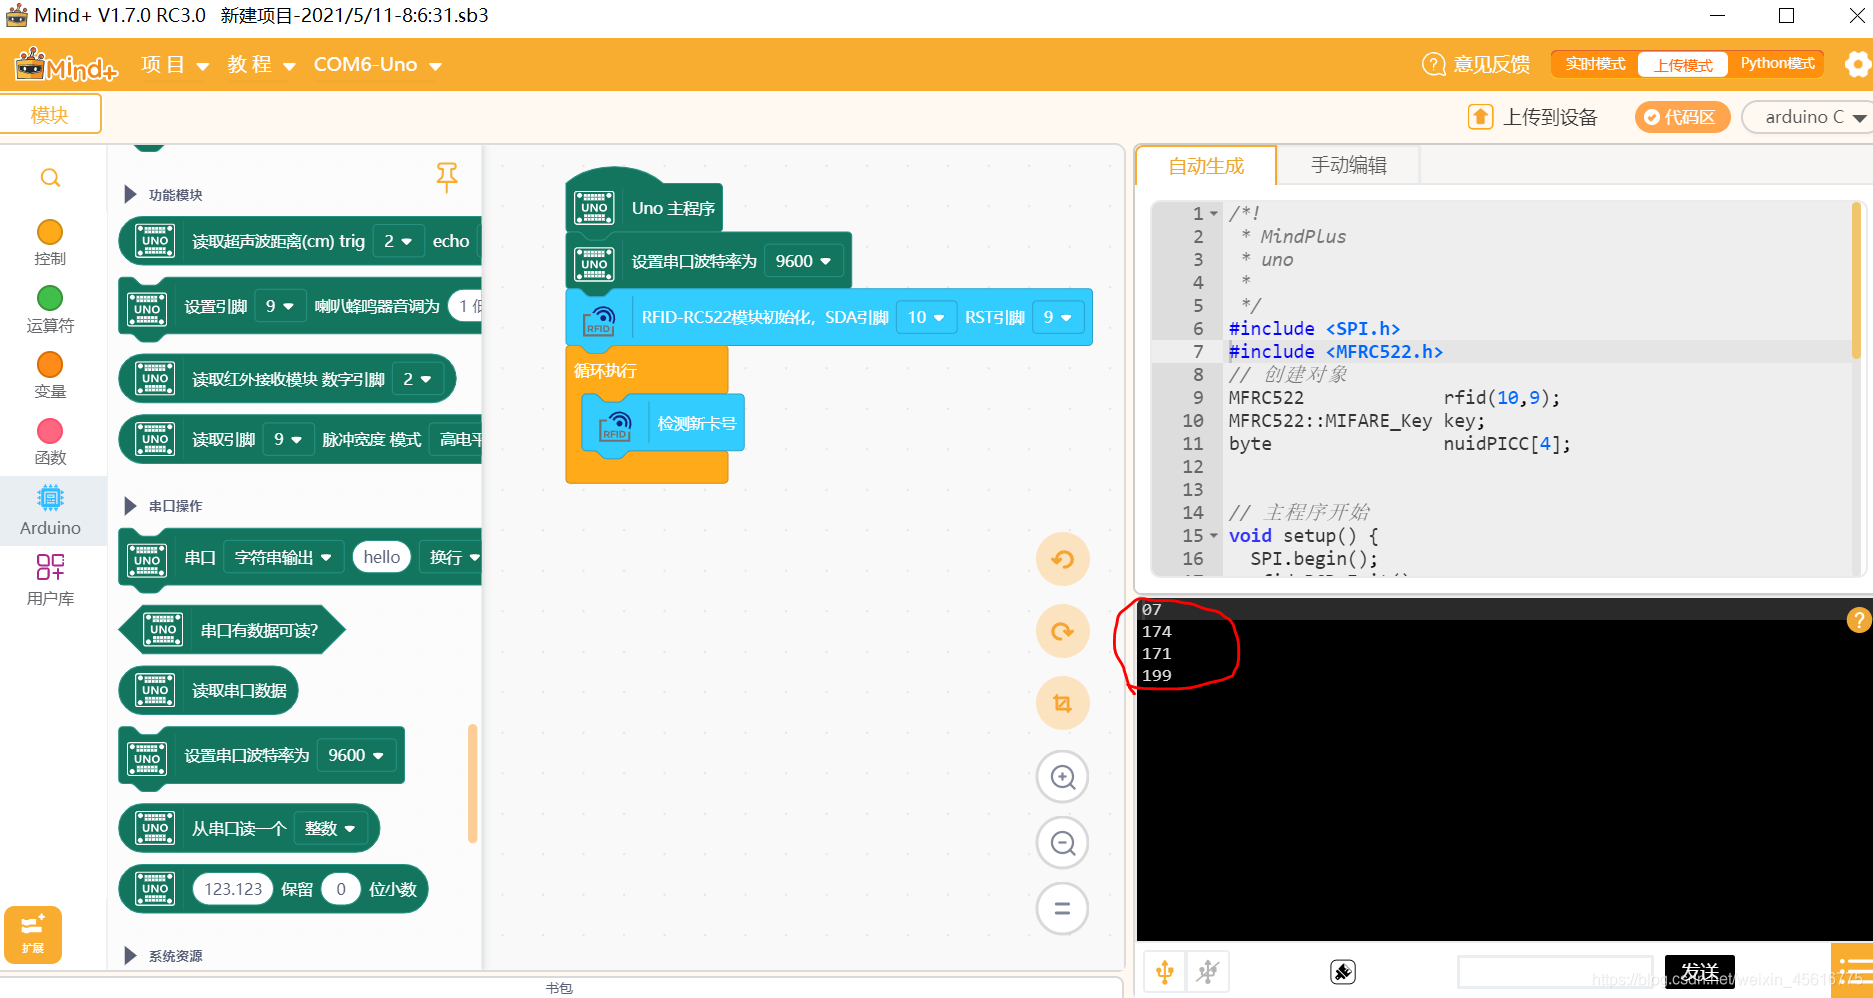Select the 变量 (Variables) category circle

pos(50,365)
